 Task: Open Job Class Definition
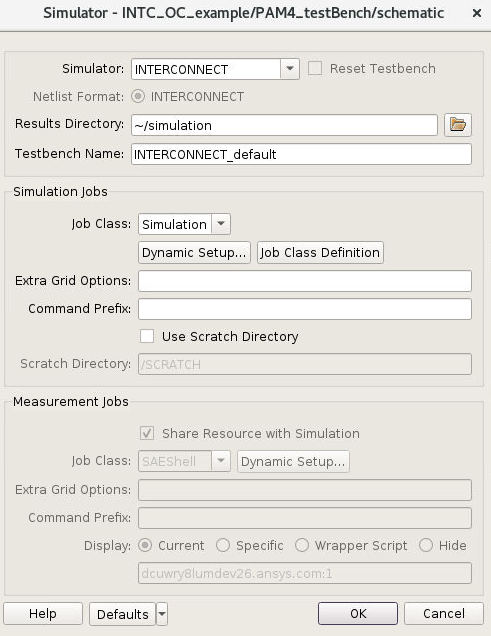320,253
